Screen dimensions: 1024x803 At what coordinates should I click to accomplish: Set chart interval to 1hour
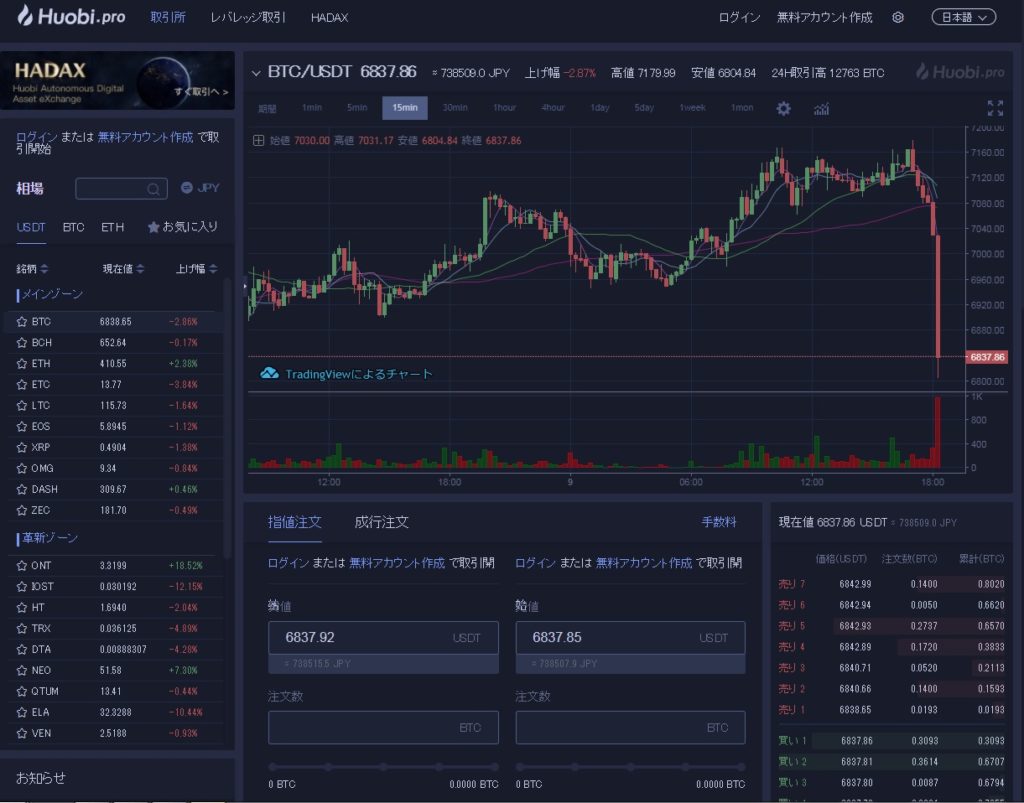[504, 108]
